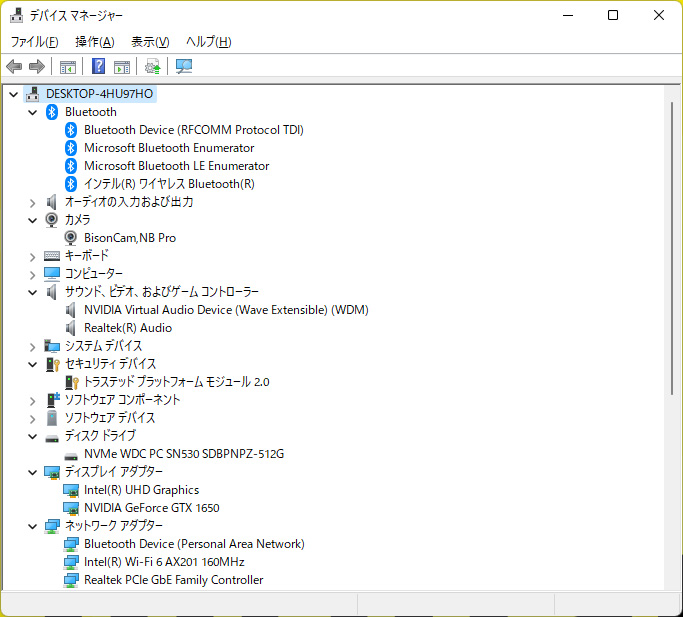
Task: Click icon beside Intel(R) Wi-Fi 6 AX201
Action: [x=71, y=562]
